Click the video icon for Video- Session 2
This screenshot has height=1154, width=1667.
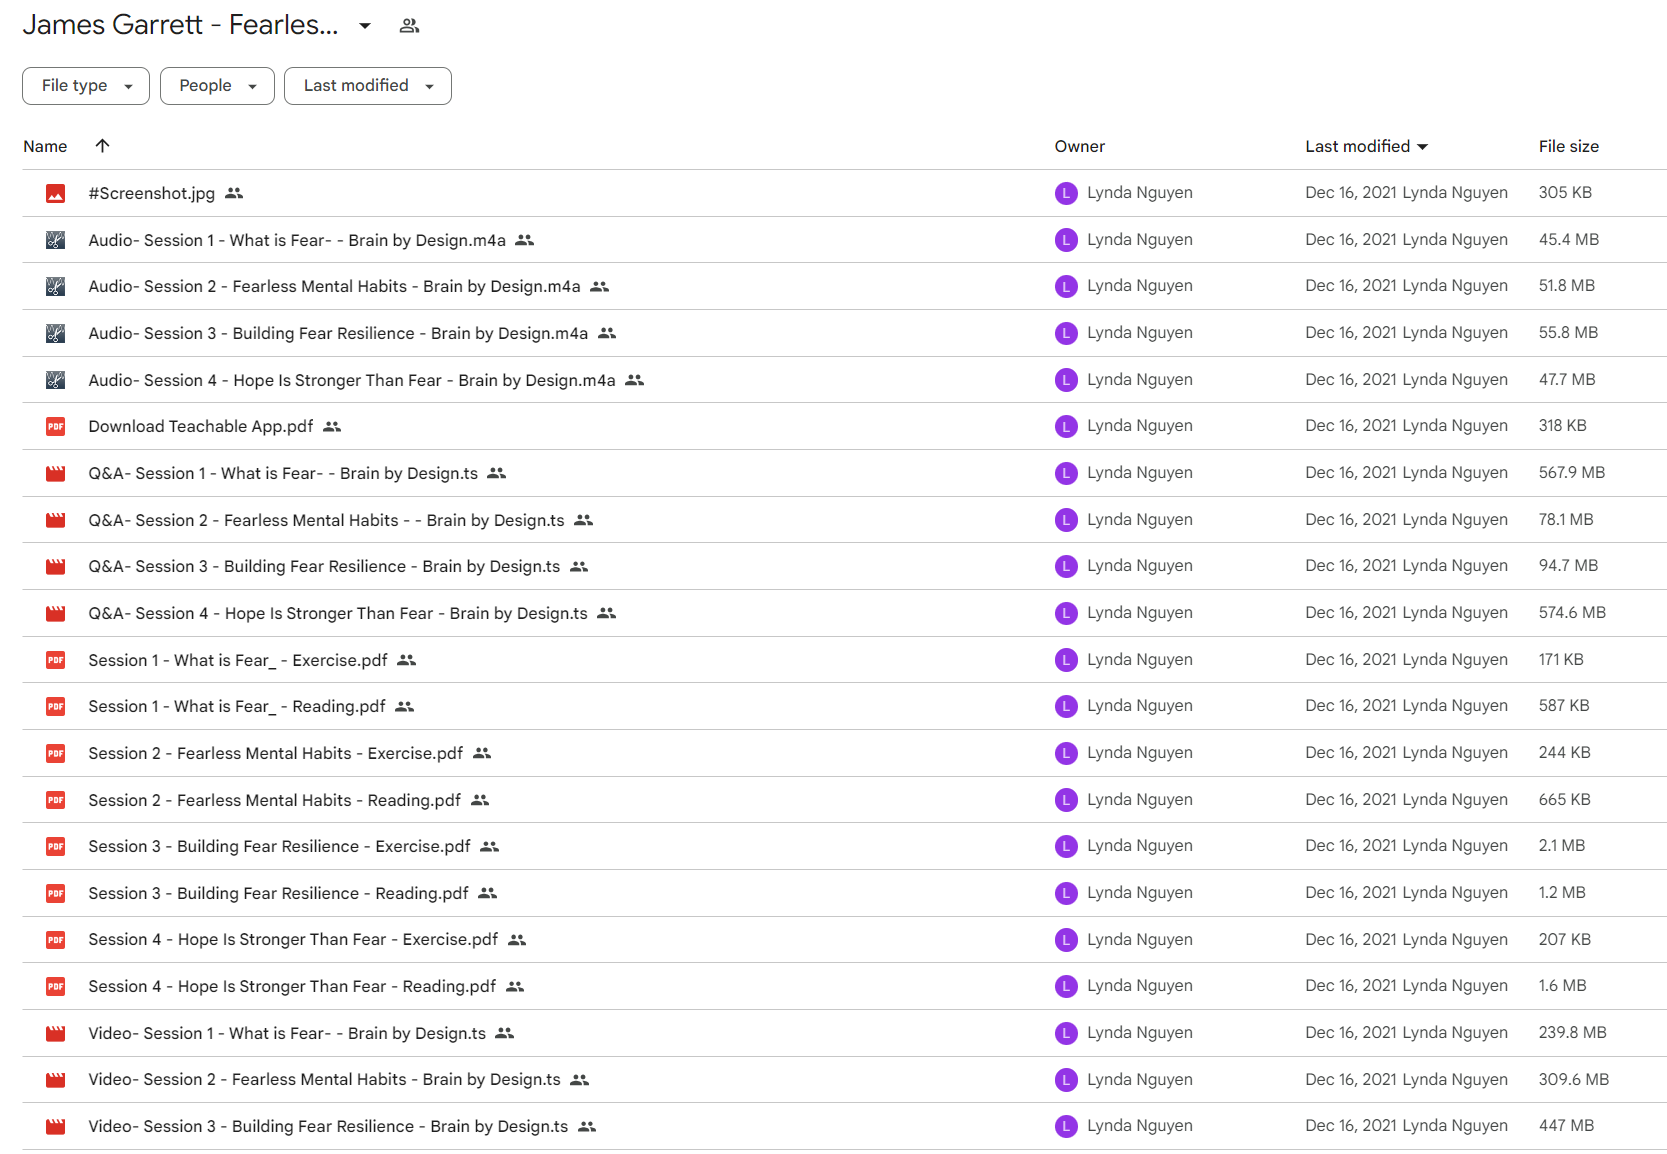pyautogui.click(x=56, y=1080)
